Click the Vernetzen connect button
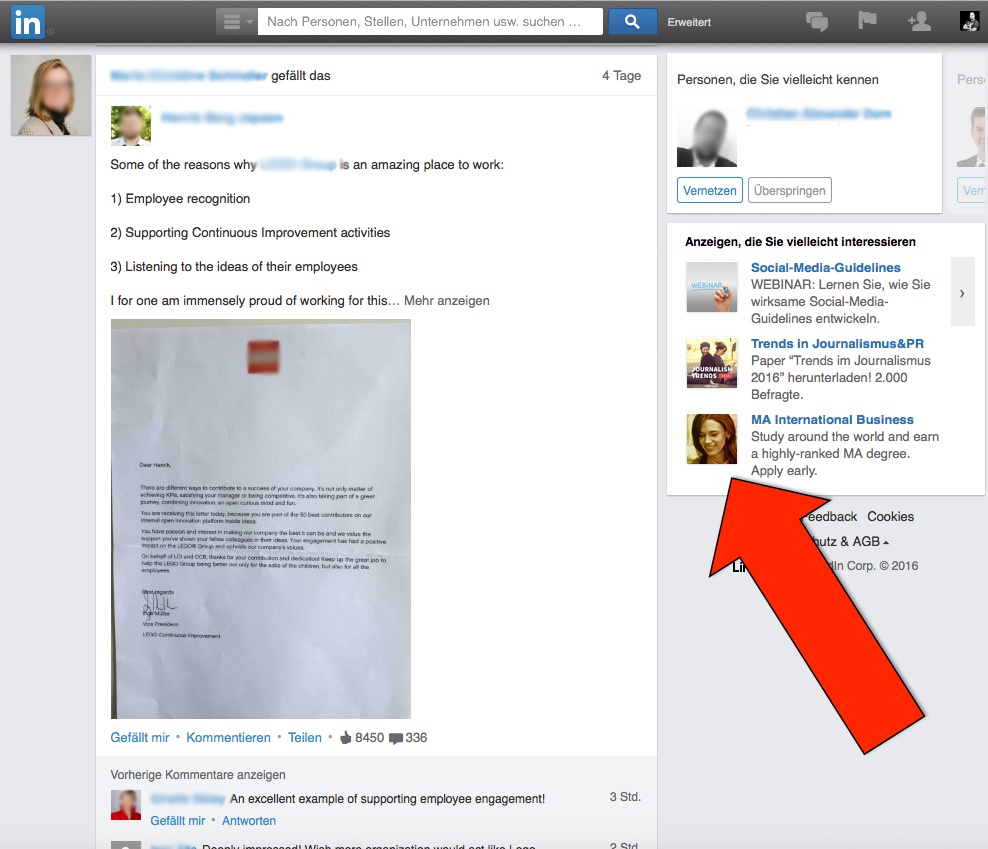 (710, 190)
